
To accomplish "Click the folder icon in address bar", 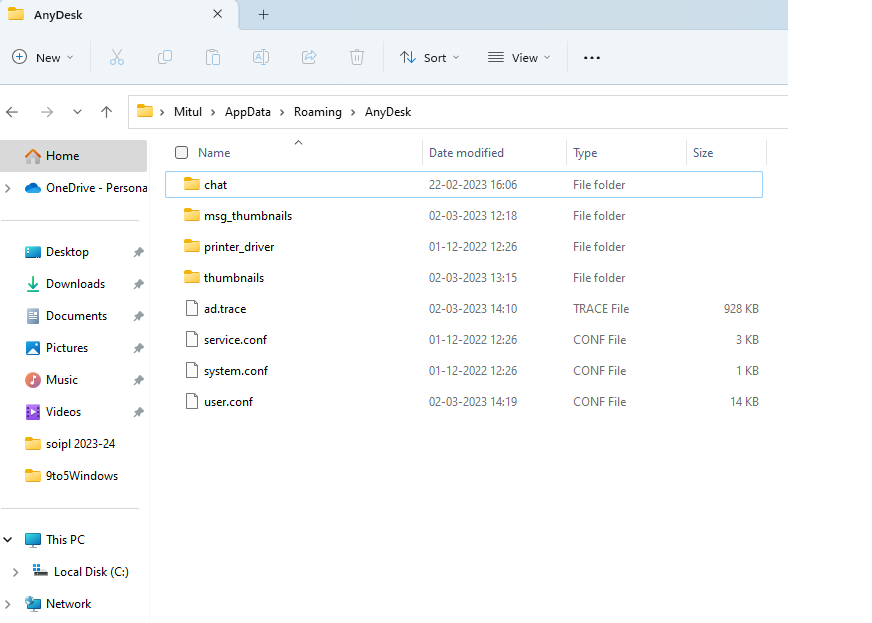I will tap(145, 111).
